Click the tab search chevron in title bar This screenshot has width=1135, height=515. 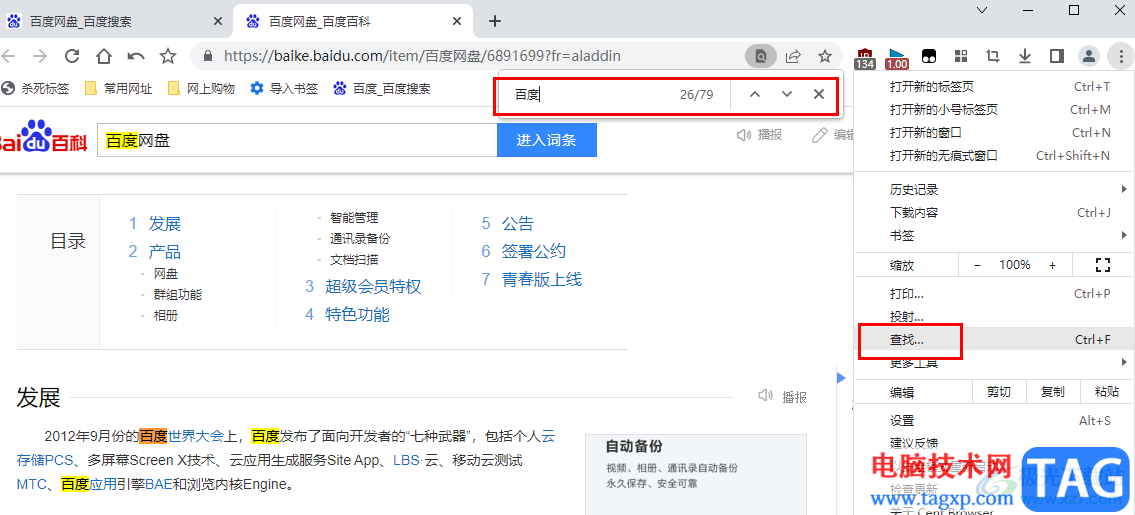click(x=982, y=10)
